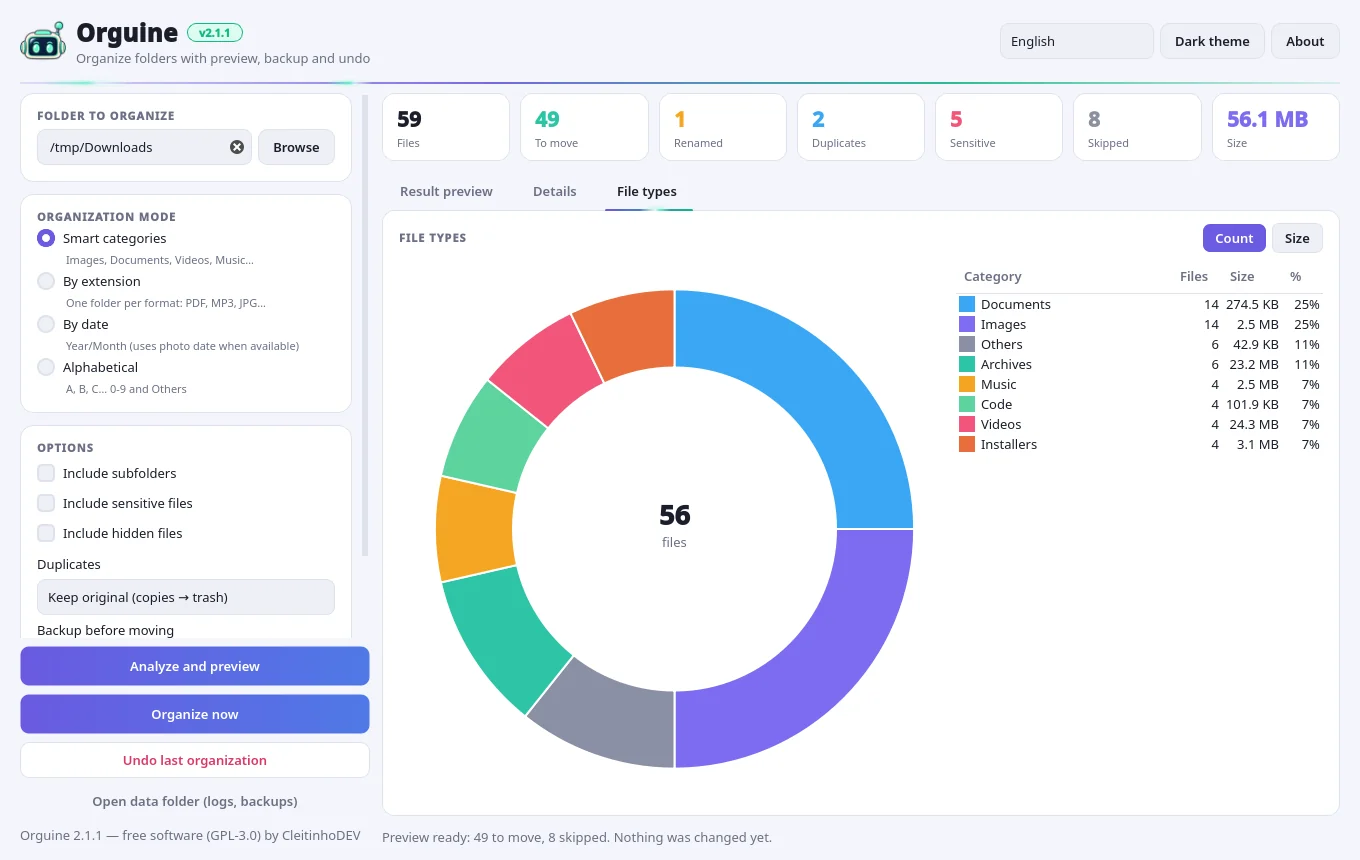The width and height of the screenshot is (1360, 860).
Task: Click the 2 Duplicates stat card
Action: (861, 127)
